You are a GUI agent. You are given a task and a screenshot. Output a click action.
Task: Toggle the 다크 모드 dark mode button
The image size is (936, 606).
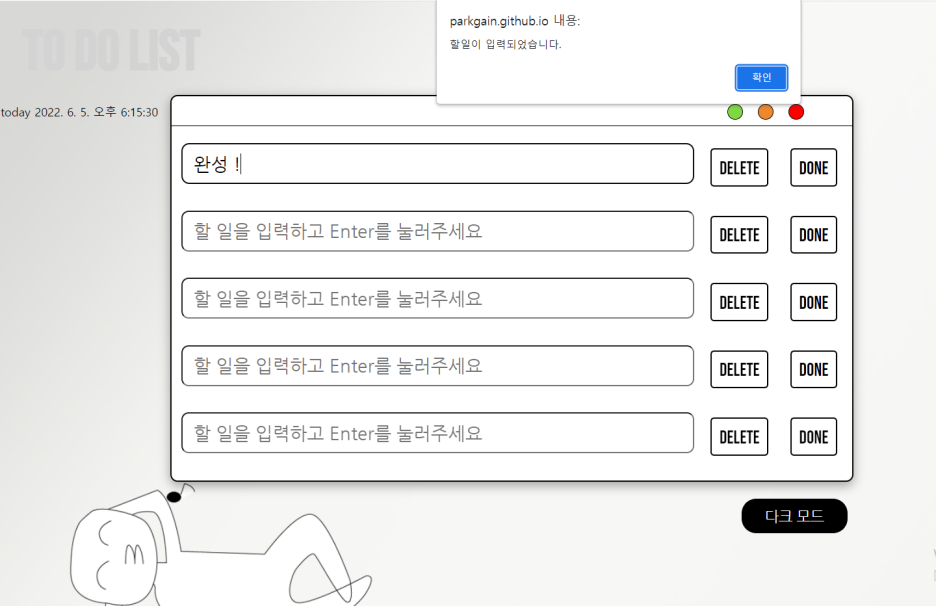(x=795, y=516)
